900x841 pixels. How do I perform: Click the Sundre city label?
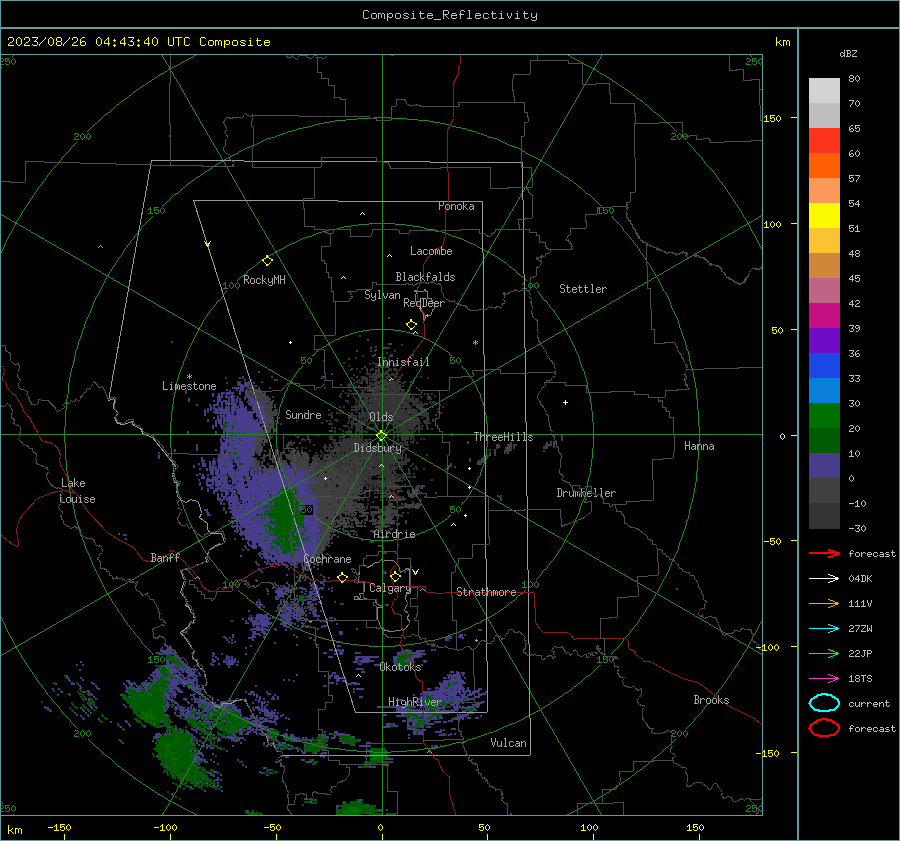coord(303,414)
